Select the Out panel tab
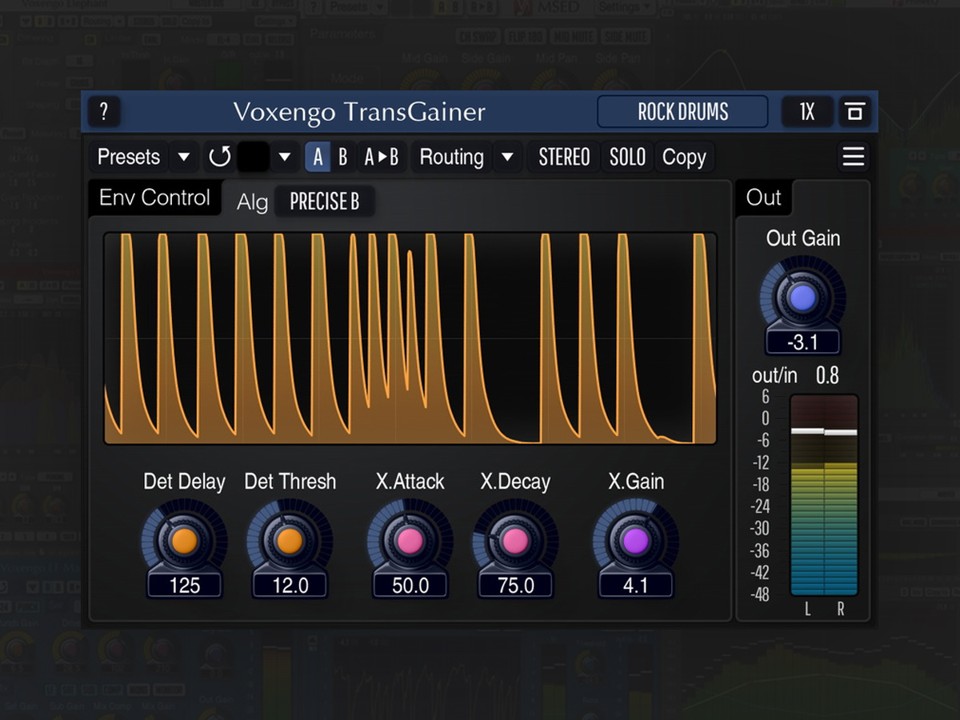Screen dimensions: 960x720 tap(763, 197)
